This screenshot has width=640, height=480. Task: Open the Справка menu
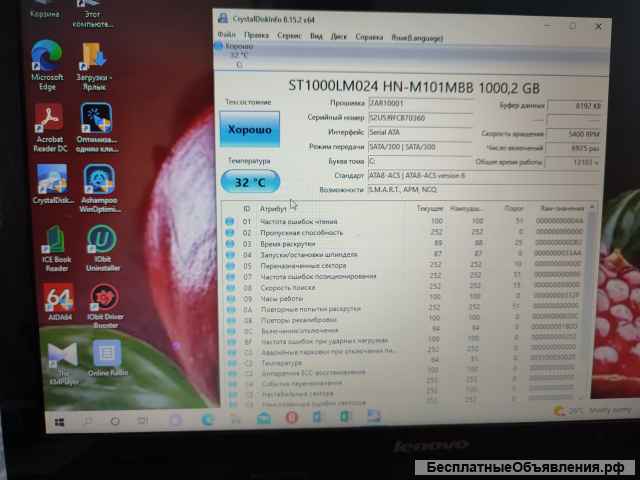(369, 37)
